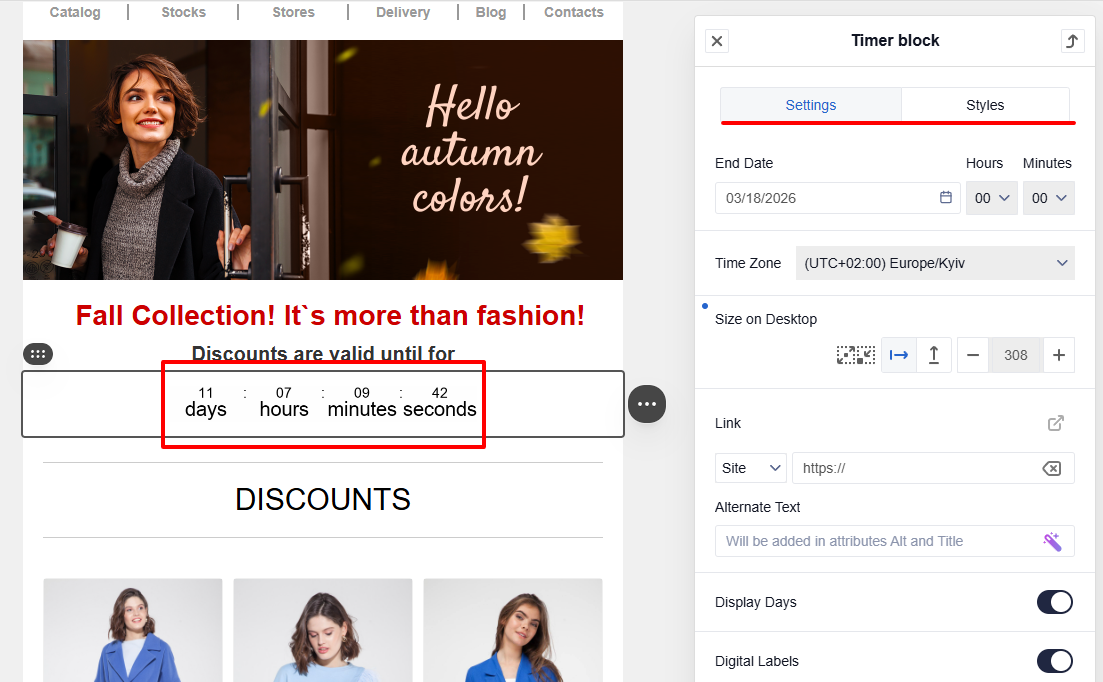Click the 'Discounts are valid until for' text
The width and height of the screenshot is (1103, 682).
[x=323, y=354]
